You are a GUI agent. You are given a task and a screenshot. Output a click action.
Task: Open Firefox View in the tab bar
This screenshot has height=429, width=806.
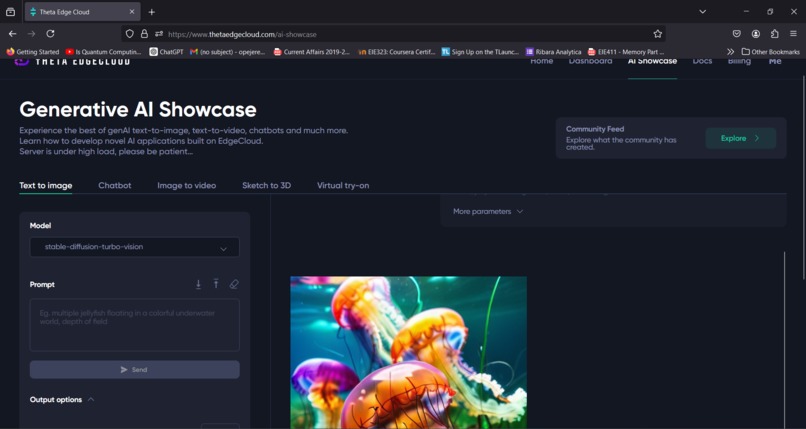click(10, 12)
